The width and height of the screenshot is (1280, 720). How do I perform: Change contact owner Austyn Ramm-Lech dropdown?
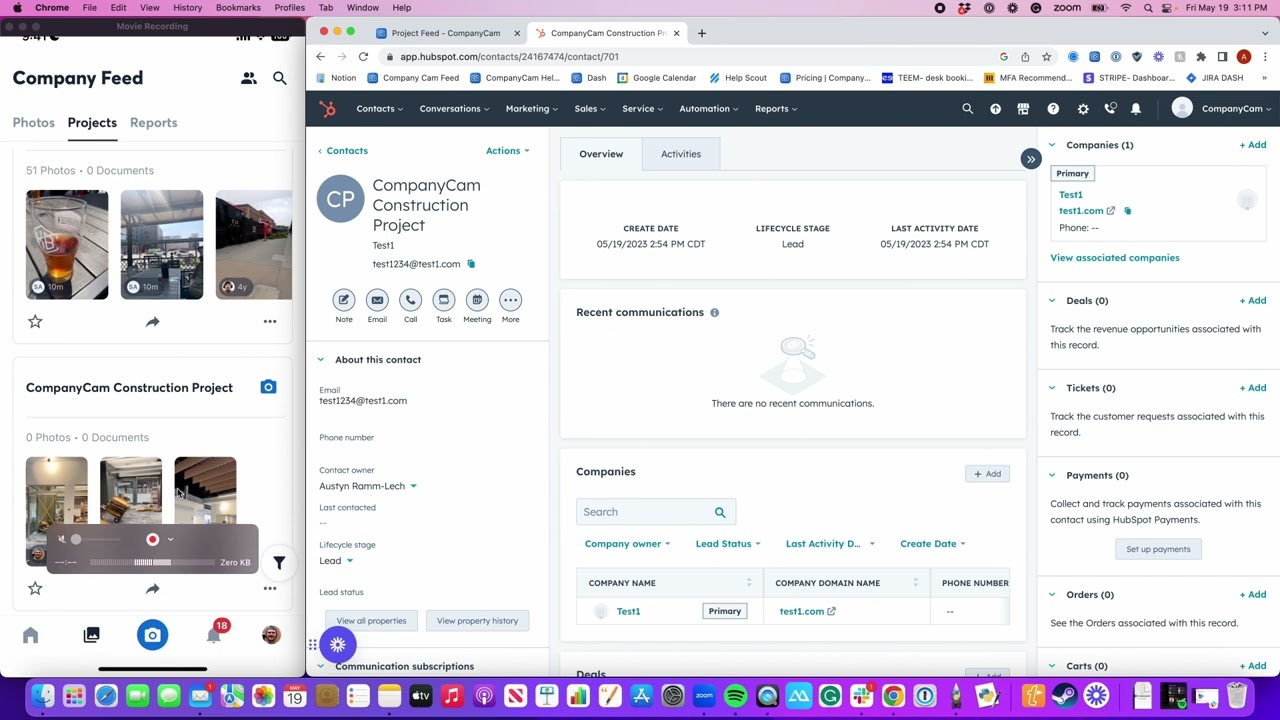click(x=367, y=486)
